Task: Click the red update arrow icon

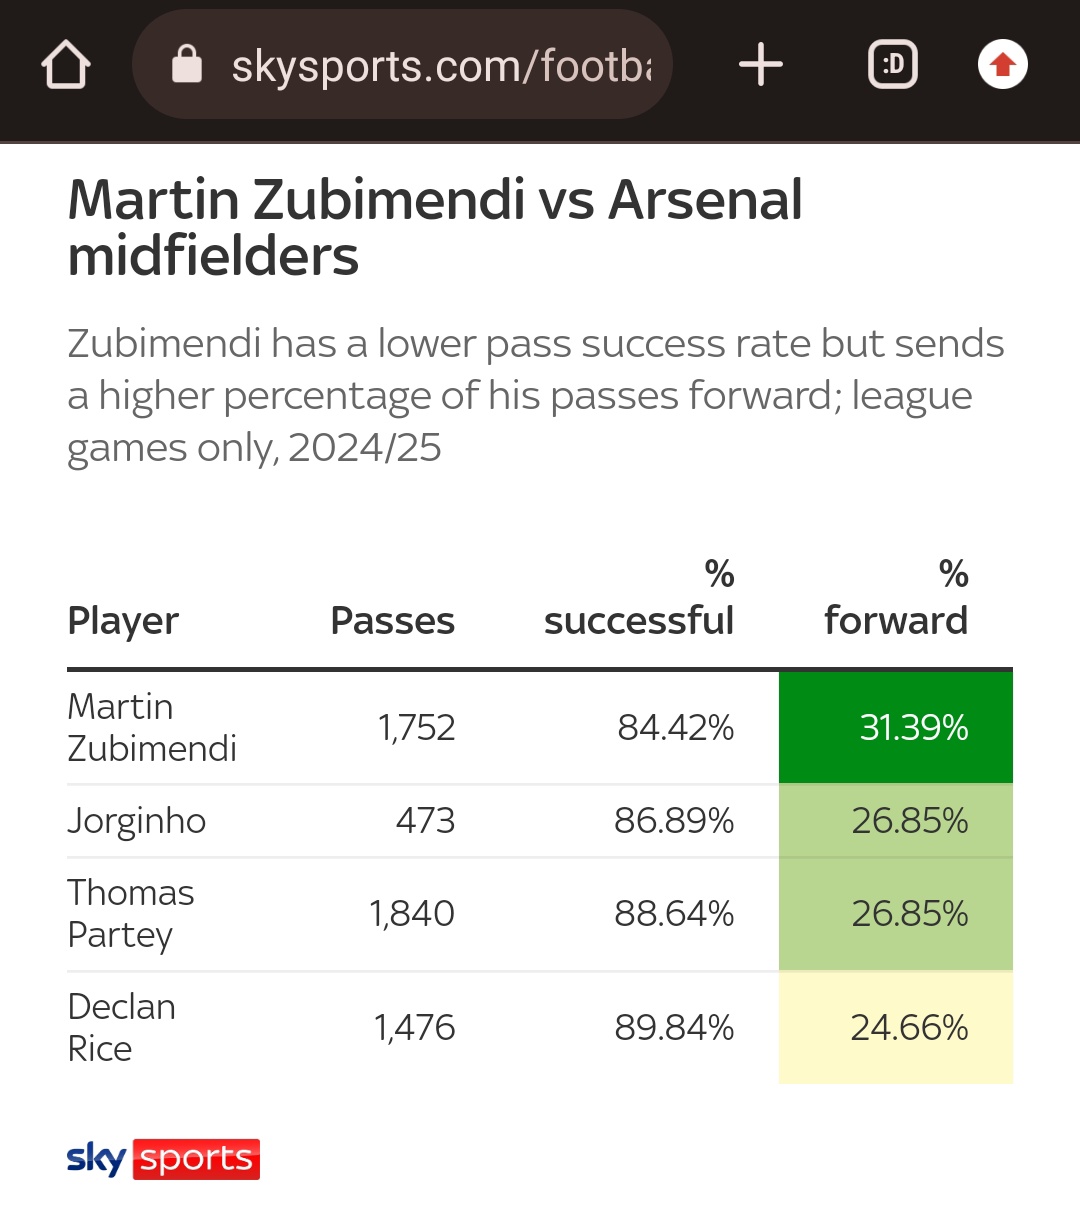Action: tap(1002, 65)
